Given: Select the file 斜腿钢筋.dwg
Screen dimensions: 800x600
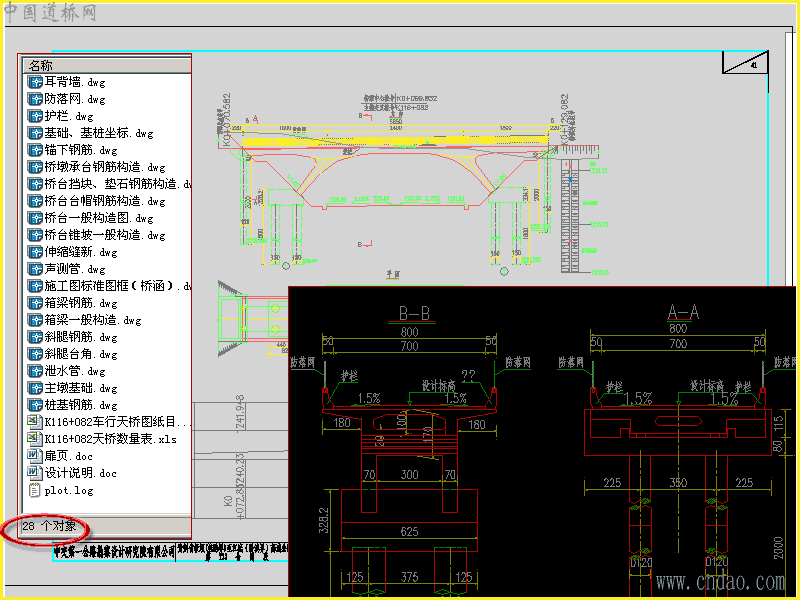Looking at the screenshot, I should (x=81, y=337).
